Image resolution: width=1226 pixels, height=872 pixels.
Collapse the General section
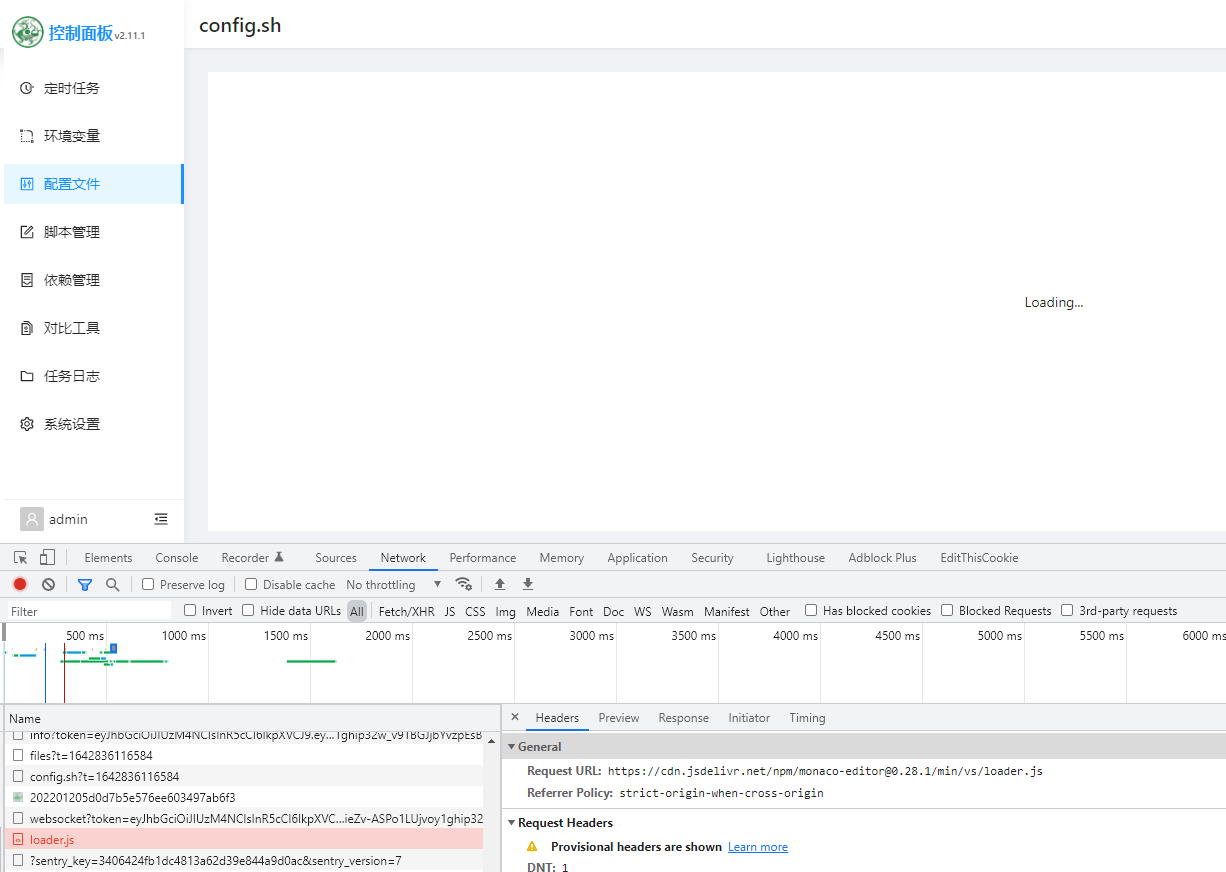coord(511,747)
